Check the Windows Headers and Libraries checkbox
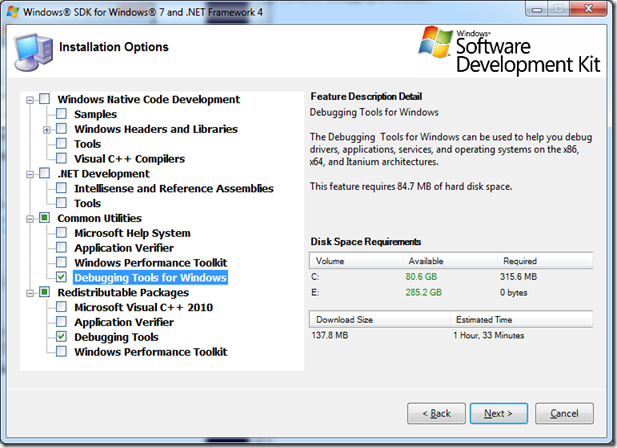The width and height of the screenshot is (617, 448). (x=61, y=129)
